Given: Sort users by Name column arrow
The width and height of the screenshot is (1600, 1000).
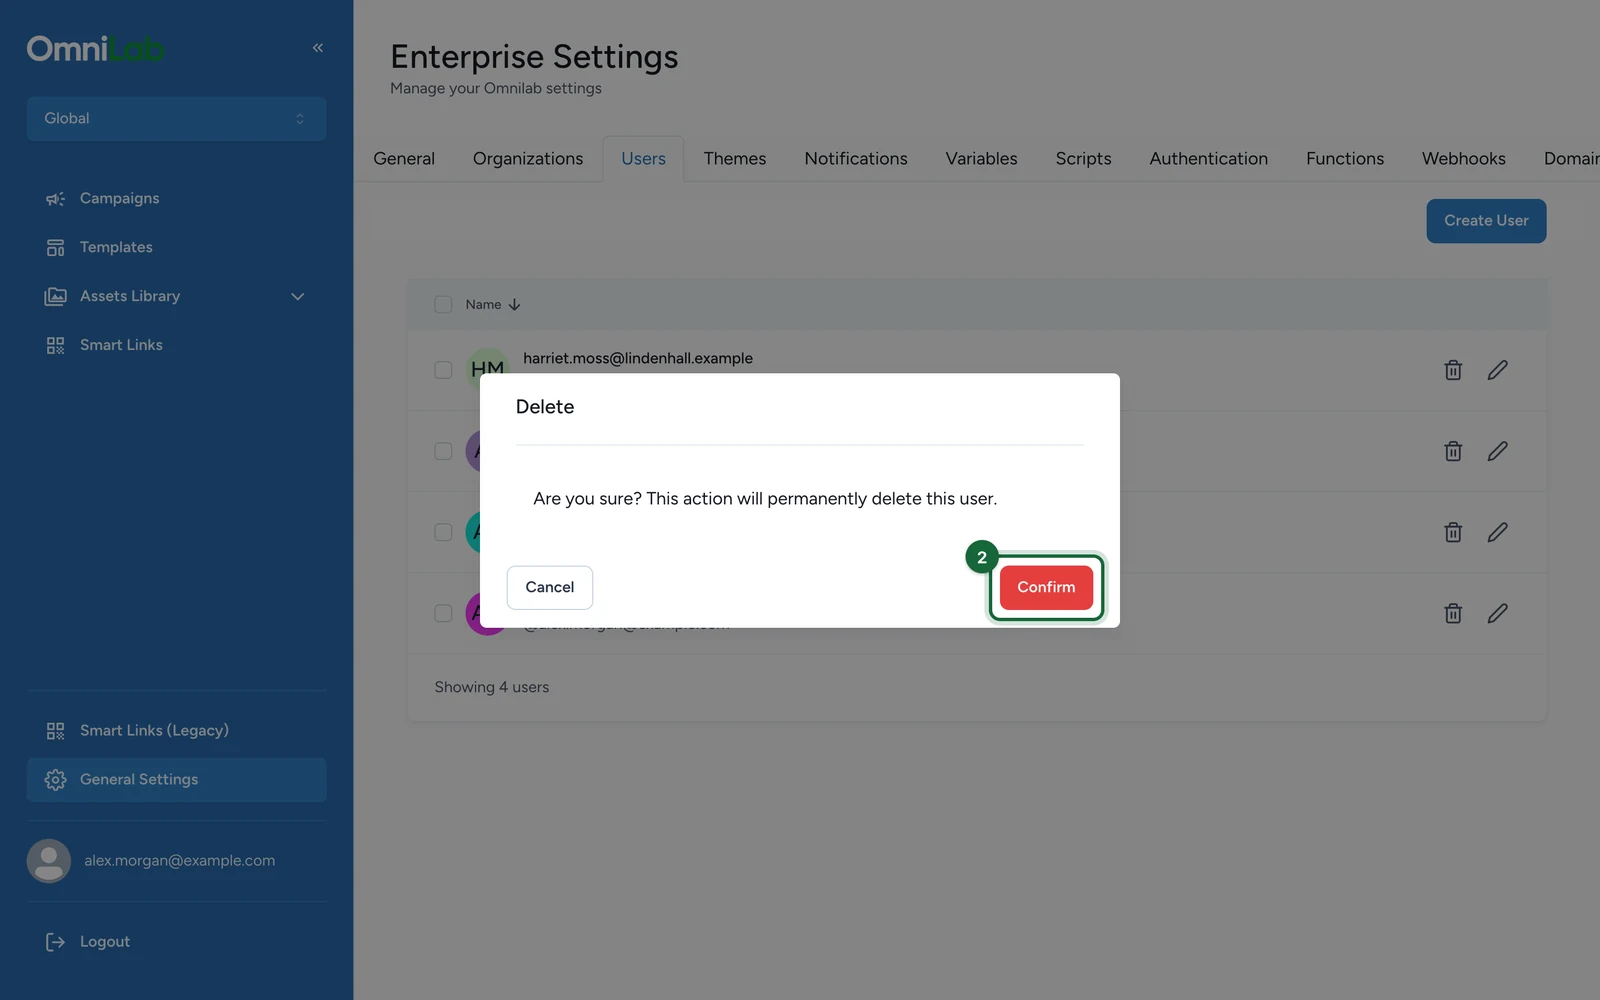Looking at the screenshot, I should click(x=514, y=305).
